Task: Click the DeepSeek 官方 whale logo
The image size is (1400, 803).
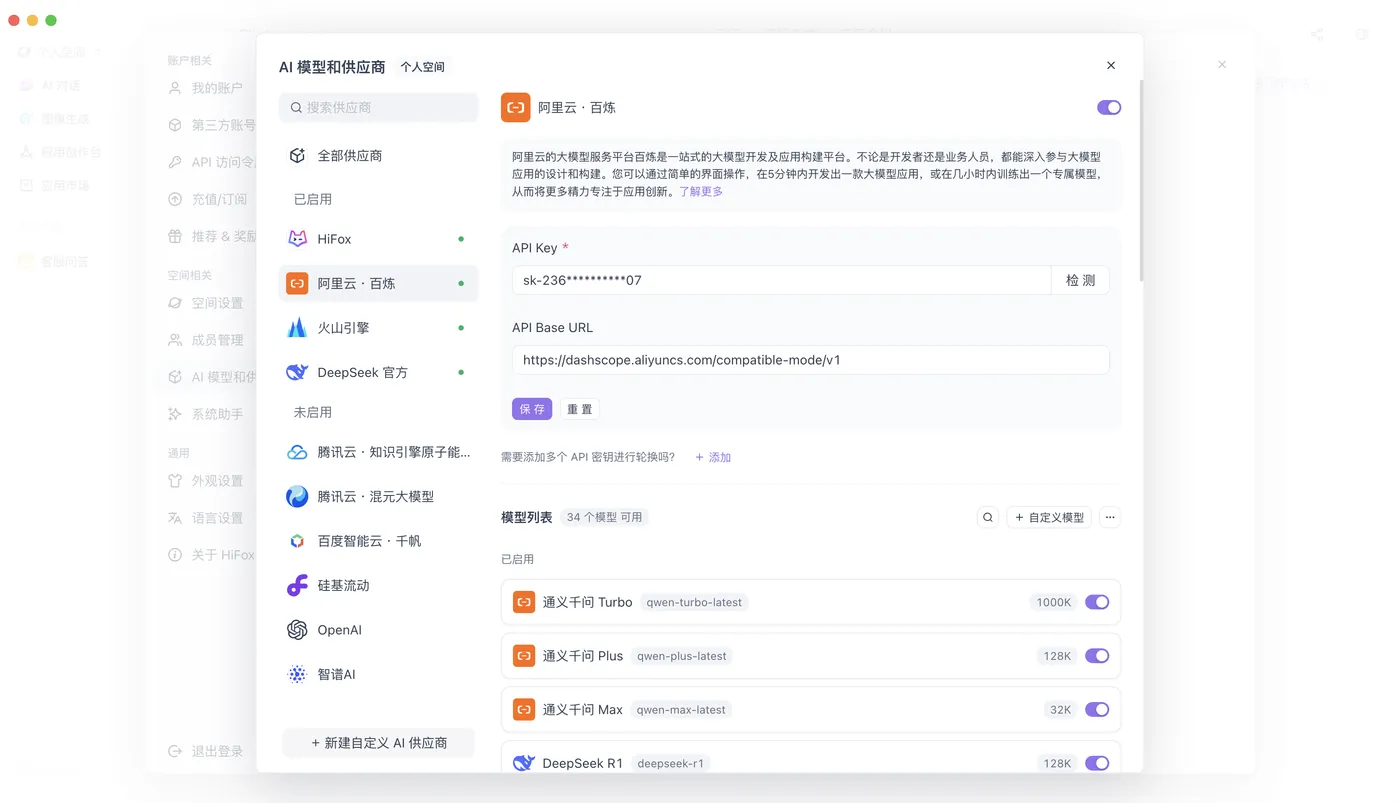Action: coord(297,372)
